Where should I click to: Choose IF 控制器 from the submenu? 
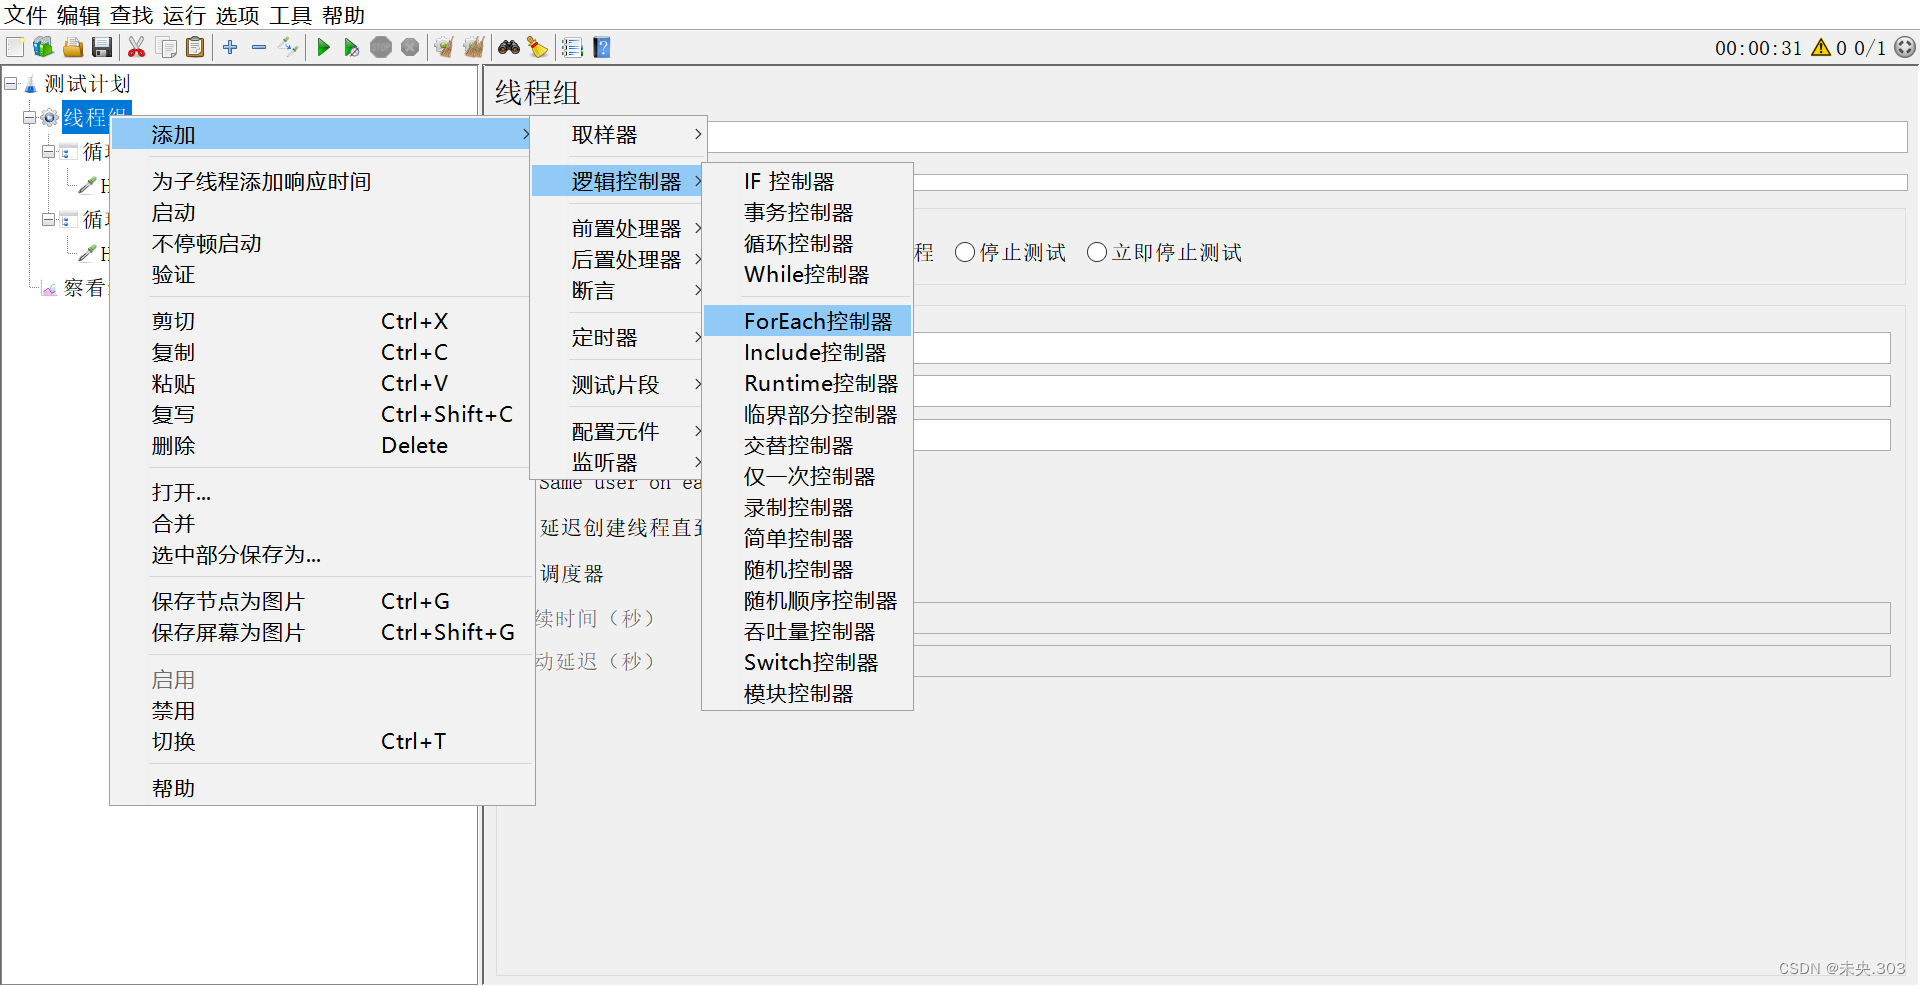[808, 181]
